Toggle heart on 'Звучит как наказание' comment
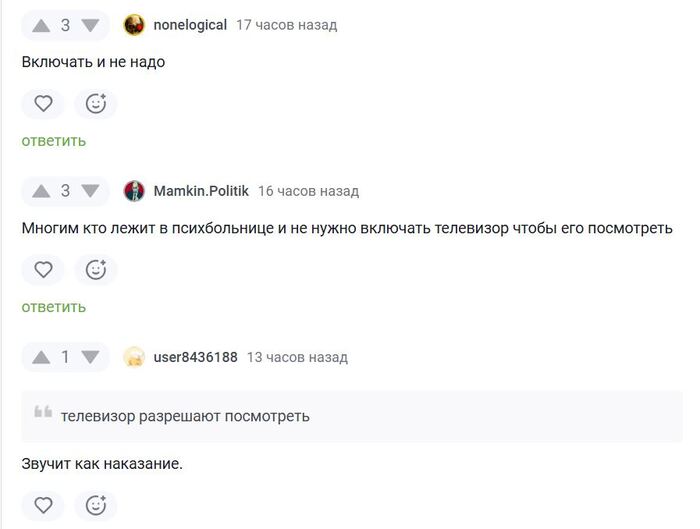The height and width of the screenshot is (529, 700). [43, 505]
